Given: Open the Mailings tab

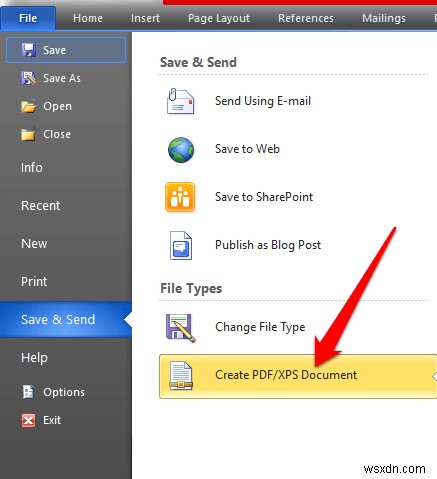Looking at the screenshot, I should [x=384, y=18].
